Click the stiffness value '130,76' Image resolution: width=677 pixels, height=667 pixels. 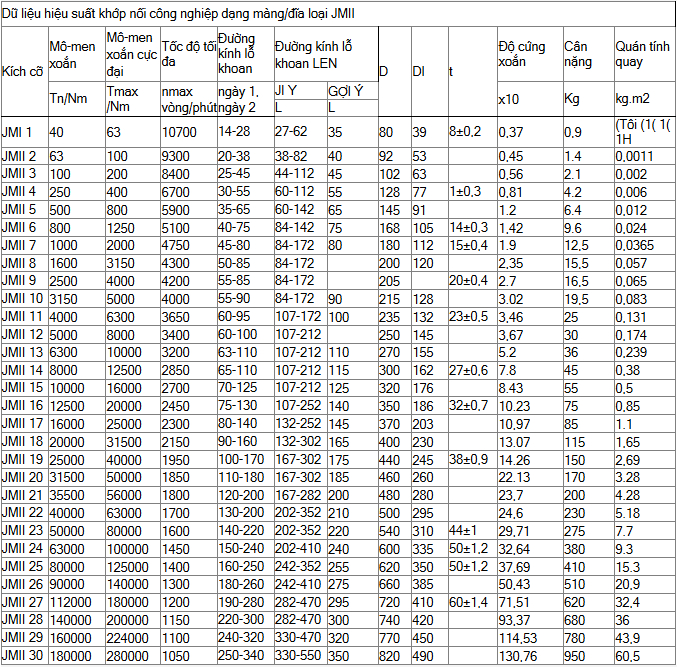(x=518, y=656)
